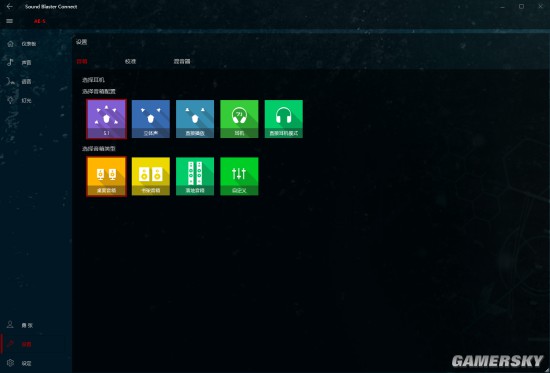Switch to the red speakers tab
The width and height of the screenshot is (550, 373).
point(82,61)
